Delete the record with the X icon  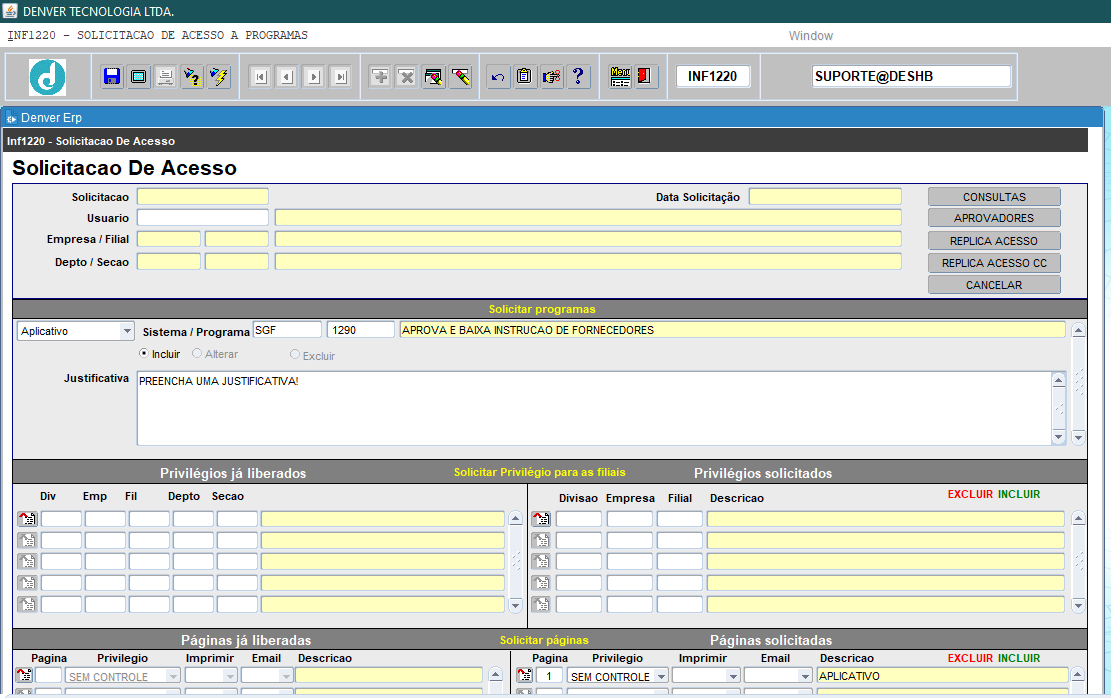[407, 77]
